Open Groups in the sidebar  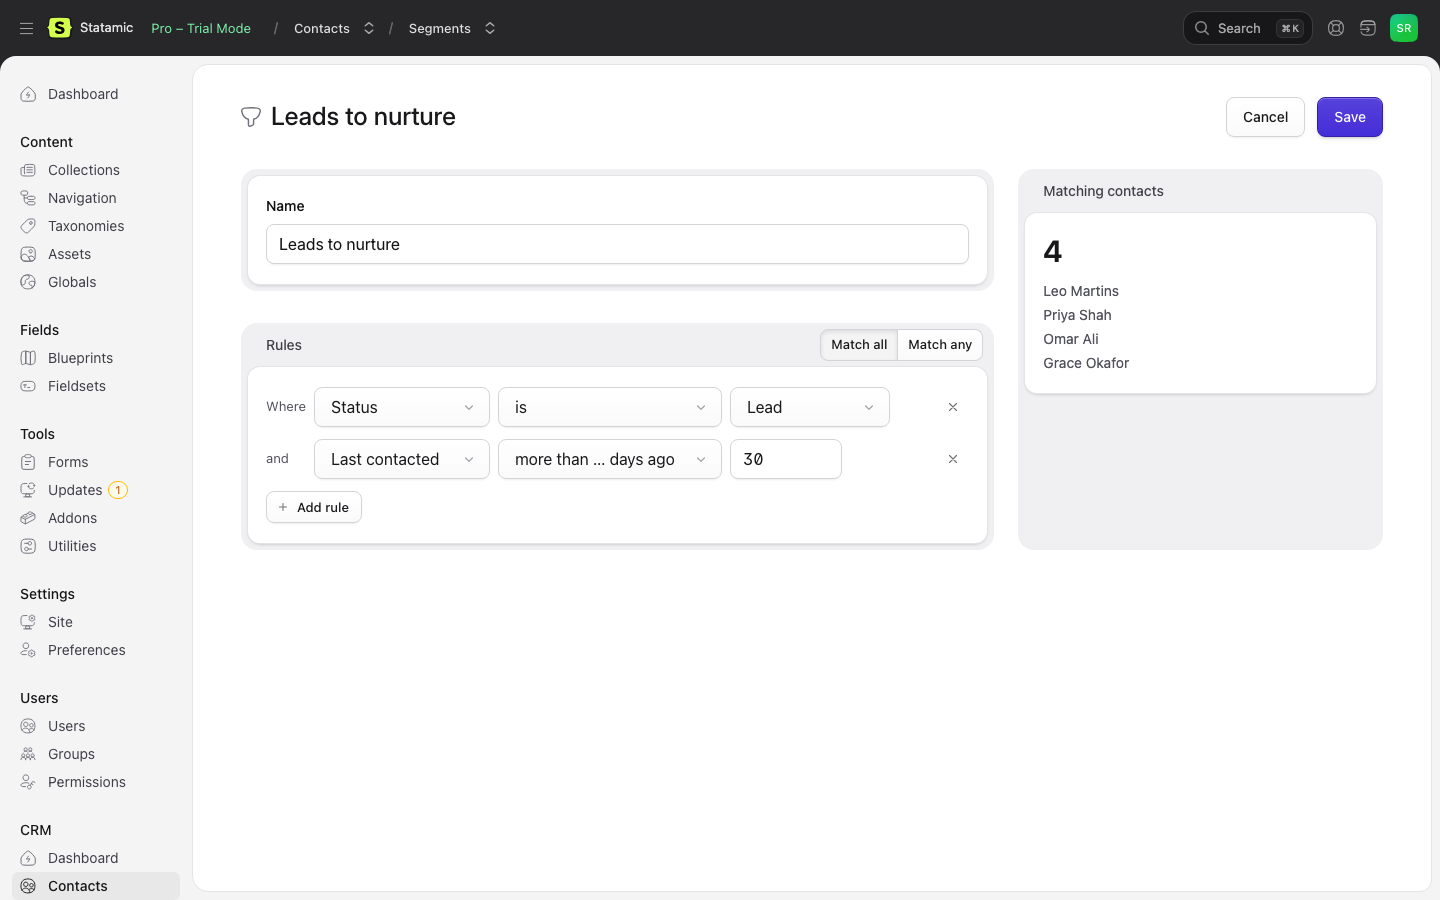pyautogui.click(x=71, y=754)
